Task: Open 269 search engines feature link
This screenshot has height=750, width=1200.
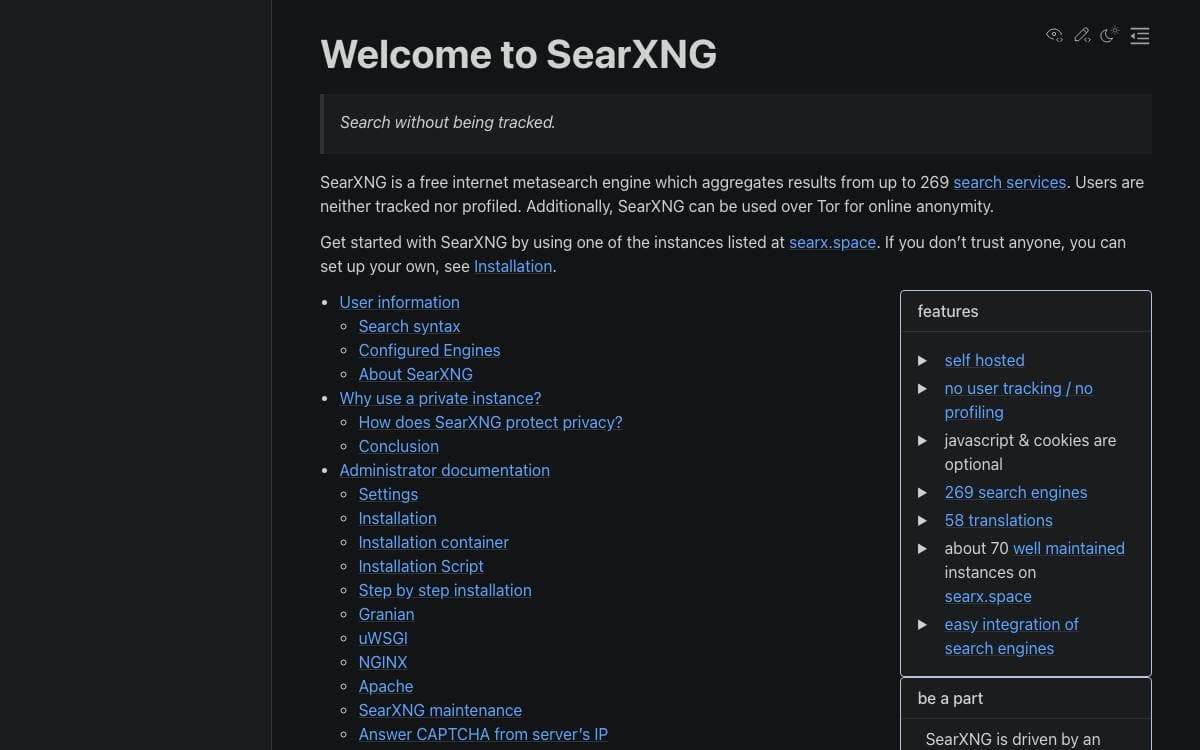Action: 1015,492
